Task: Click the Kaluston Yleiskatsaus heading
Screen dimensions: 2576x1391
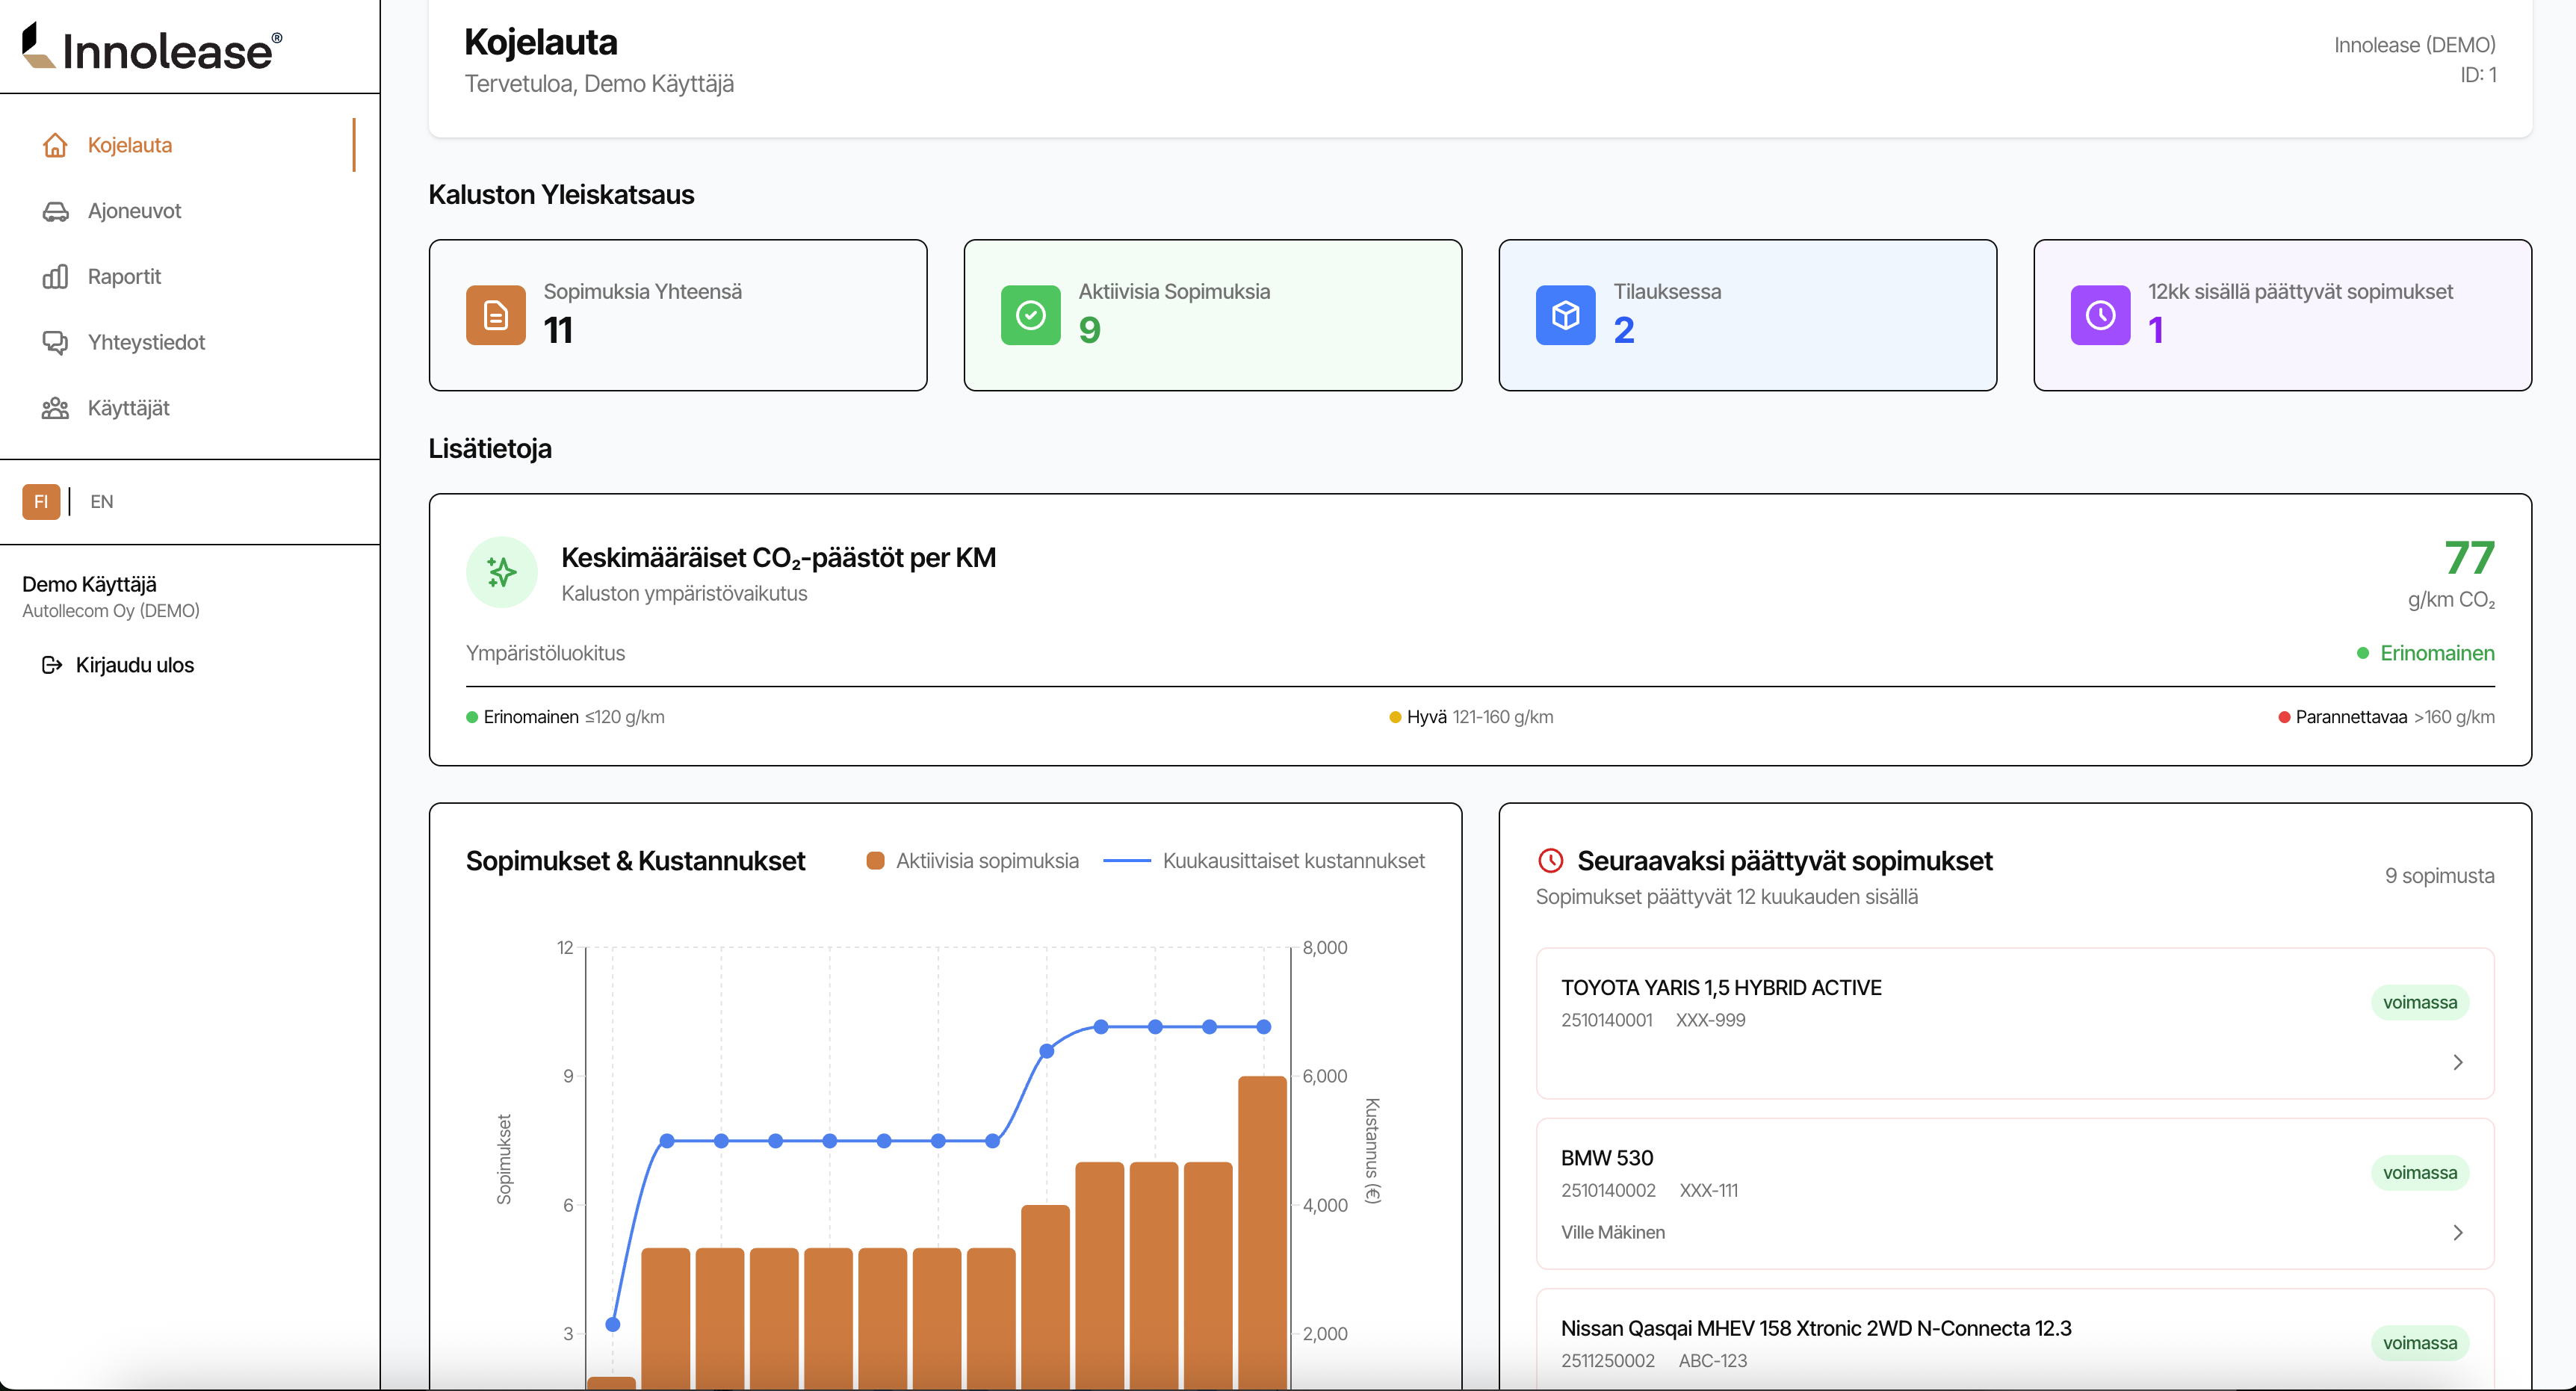Action: point(561,195)
